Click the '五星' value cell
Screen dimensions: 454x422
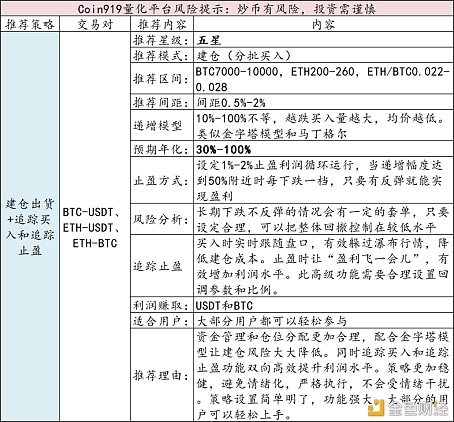click(x=323, y=40)
